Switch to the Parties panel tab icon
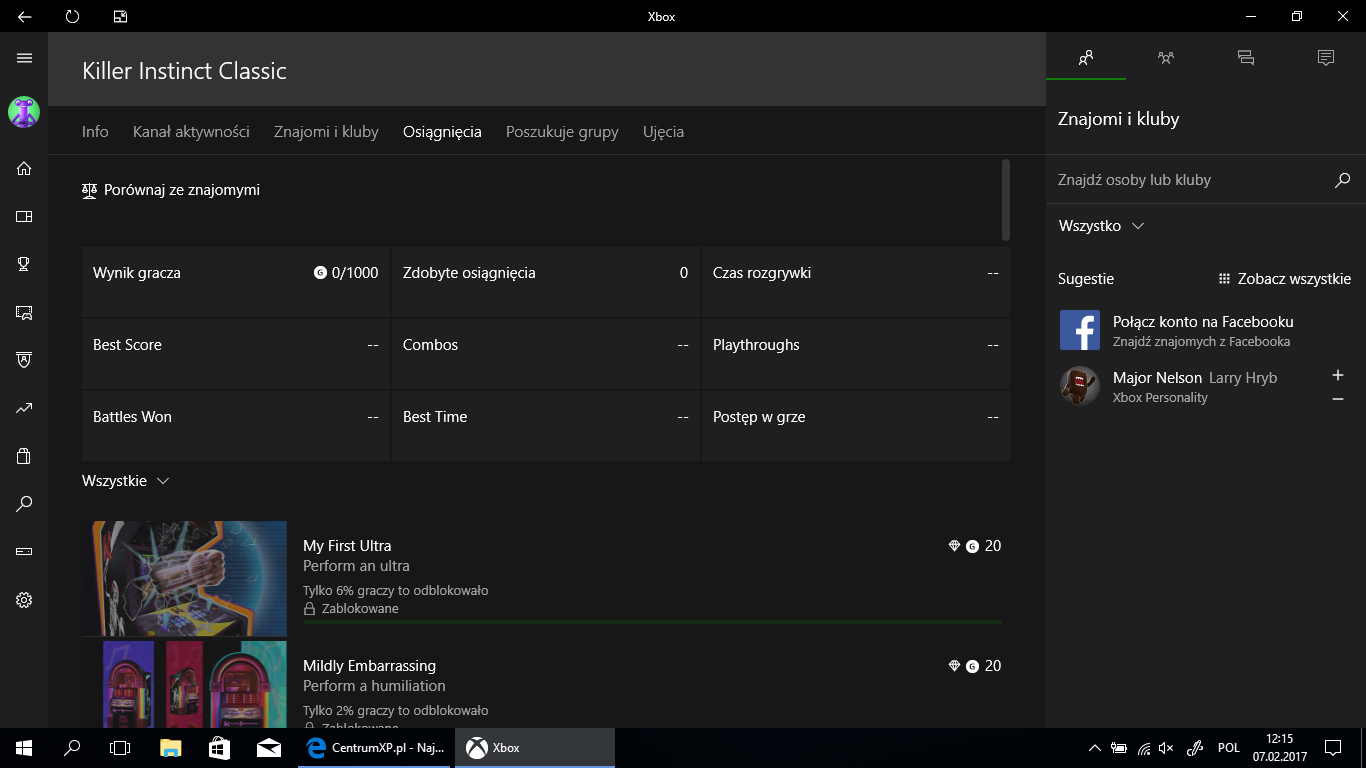 (x=1166, y=58)
